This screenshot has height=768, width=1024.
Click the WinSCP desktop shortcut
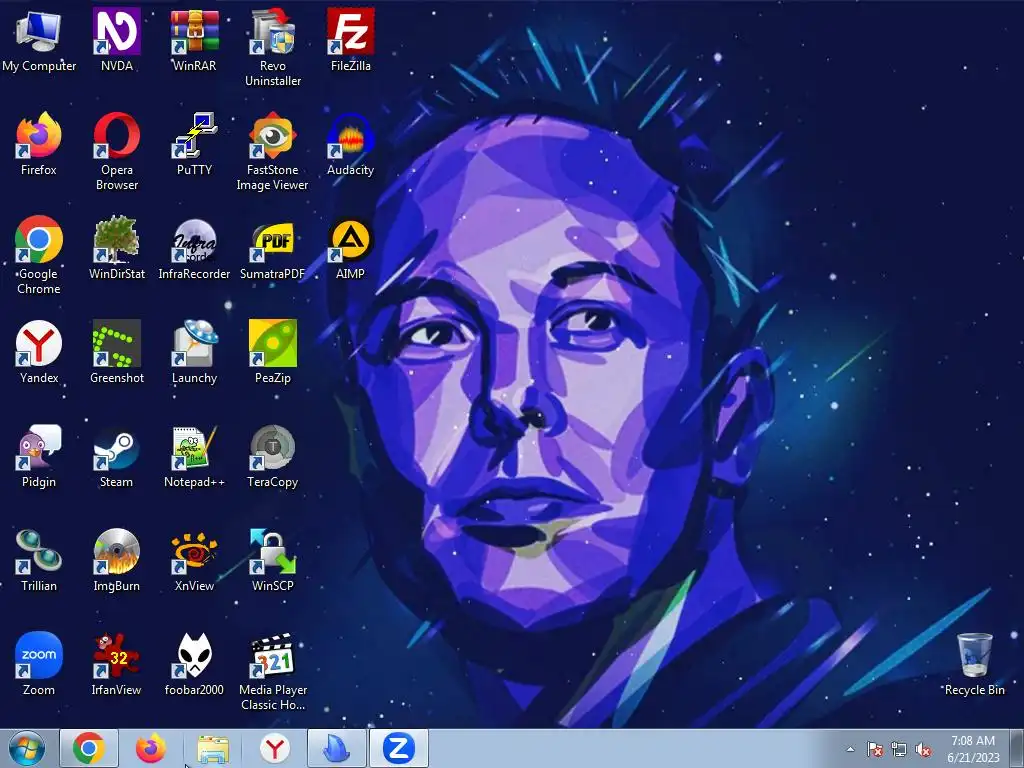pos(272,551)
